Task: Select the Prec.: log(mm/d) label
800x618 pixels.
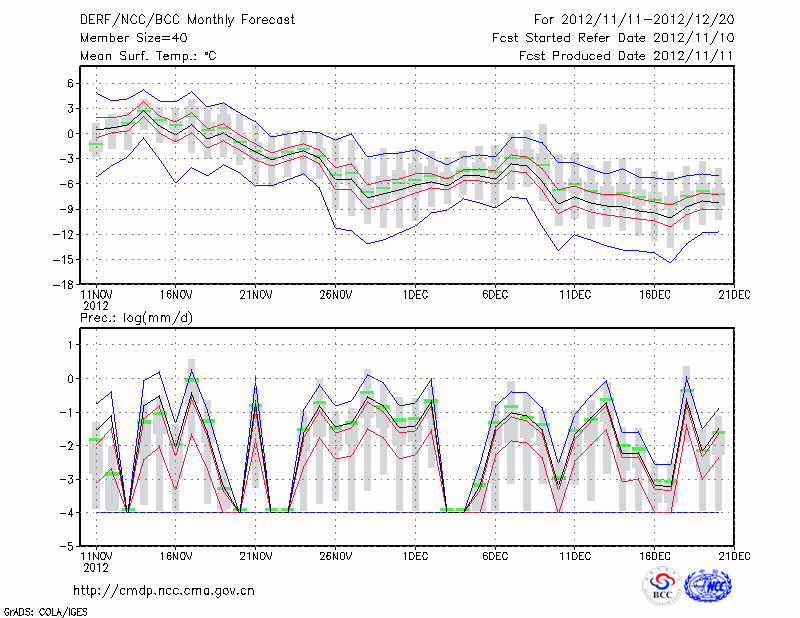Action: 138,318
